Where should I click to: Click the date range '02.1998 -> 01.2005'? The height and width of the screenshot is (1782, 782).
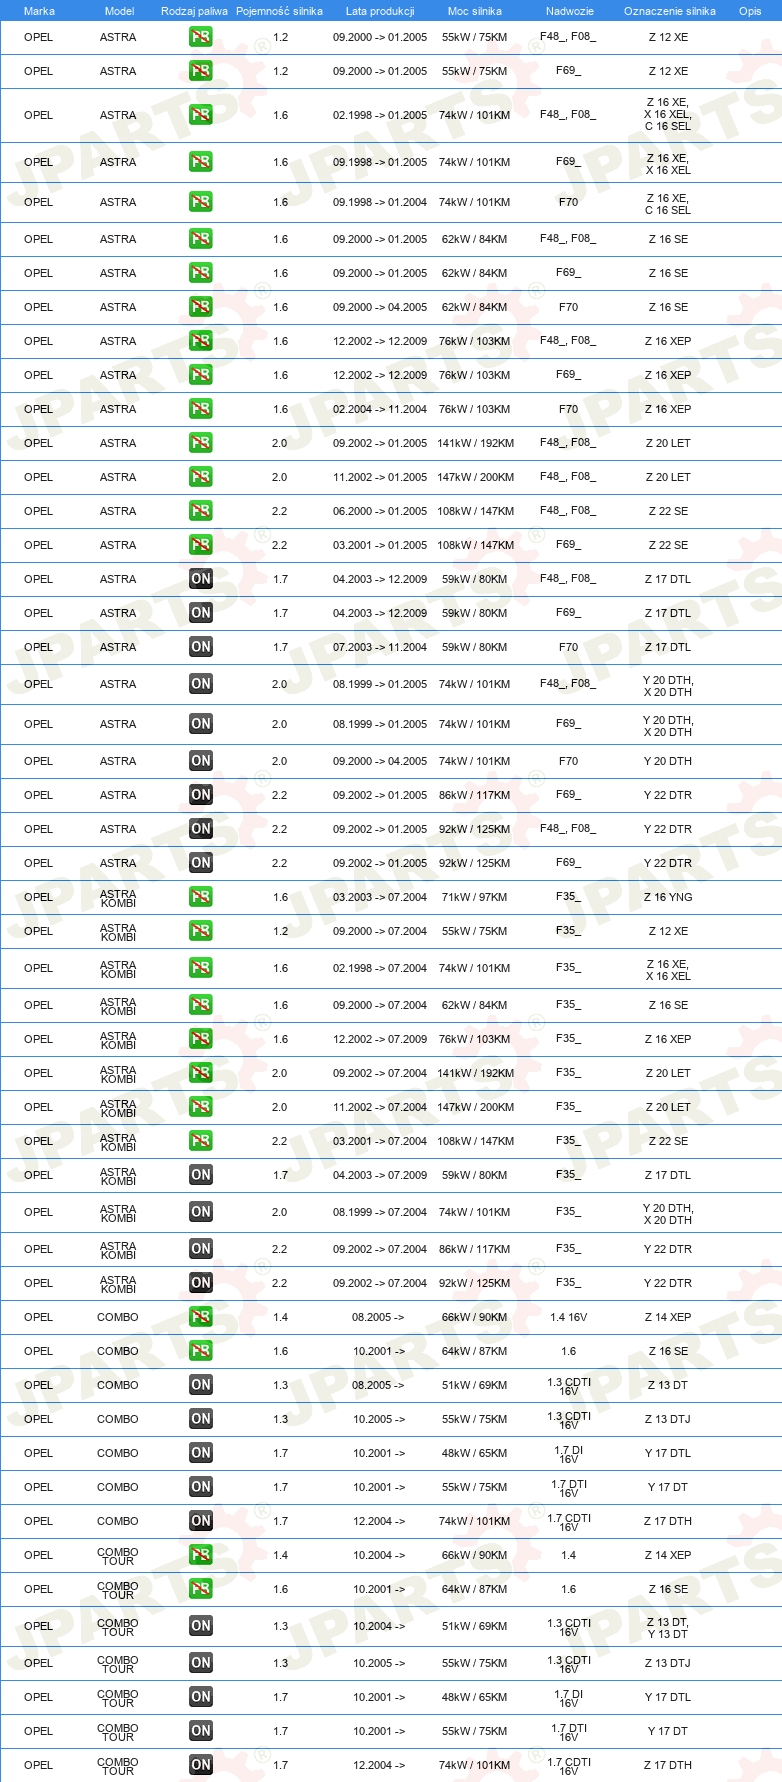coord(380,115)
